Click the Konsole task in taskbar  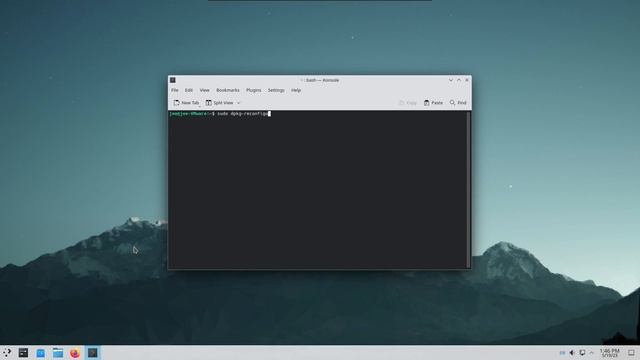(93, 353)
